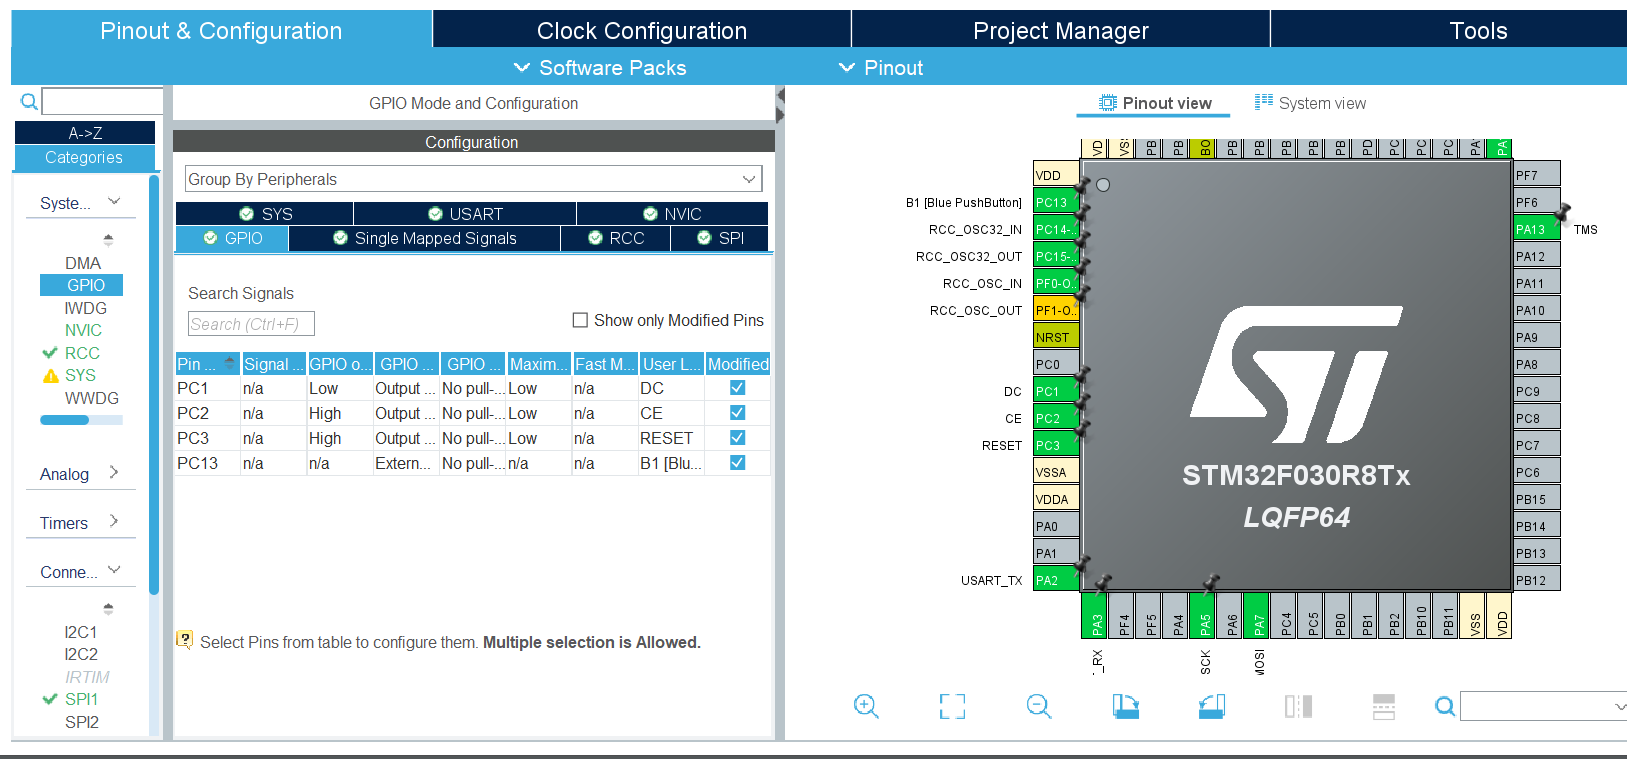Click the category search magnifier icon
This screenshot has width=1627, height=759.
[x=29, y=102]
